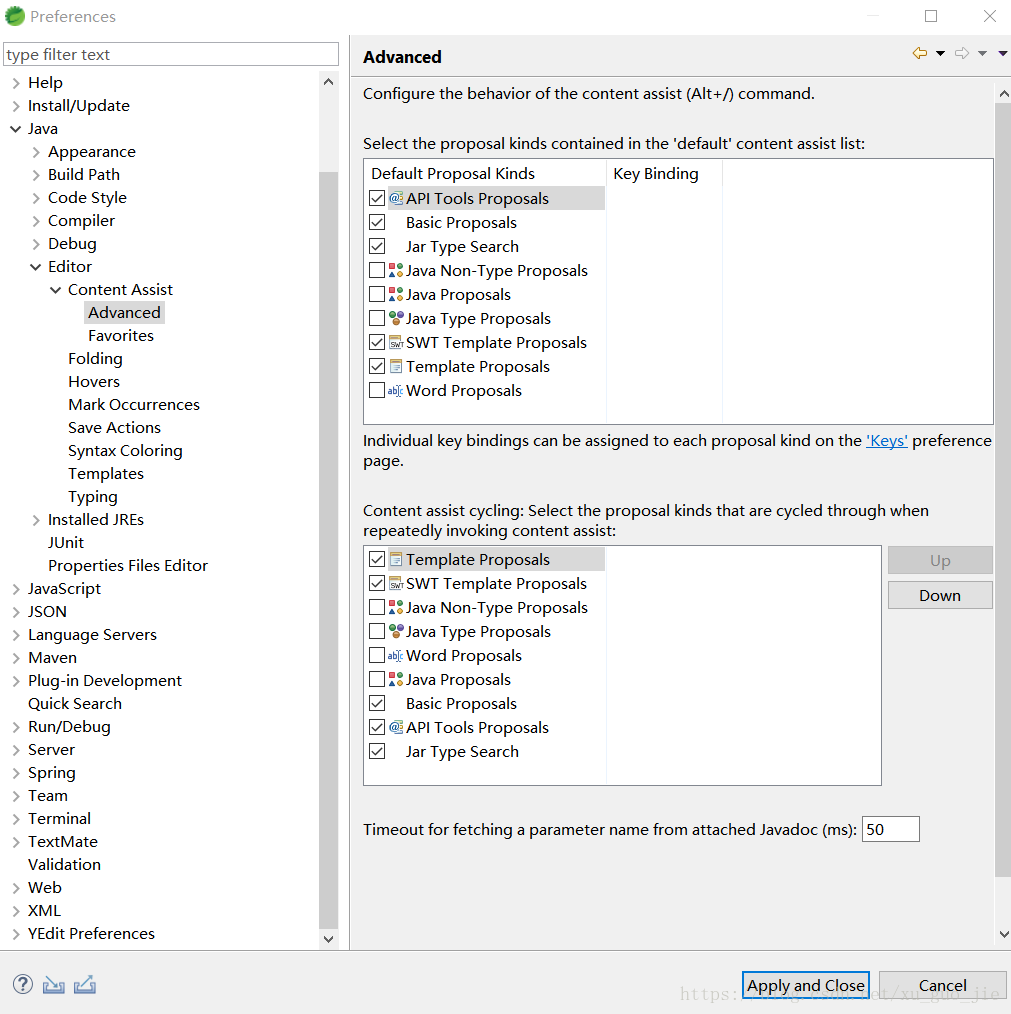Expand the Help tree node
Viewport: 1011px width, 1014px height.
tap(16, 83)
